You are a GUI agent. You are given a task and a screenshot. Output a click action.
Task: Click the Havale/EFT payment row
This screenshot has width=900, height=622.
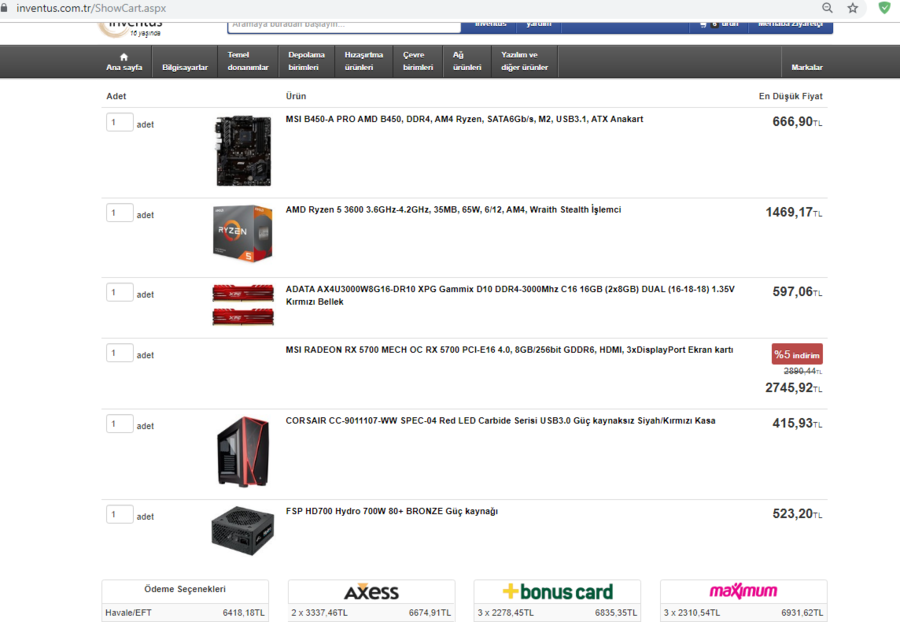click(185, 613)
